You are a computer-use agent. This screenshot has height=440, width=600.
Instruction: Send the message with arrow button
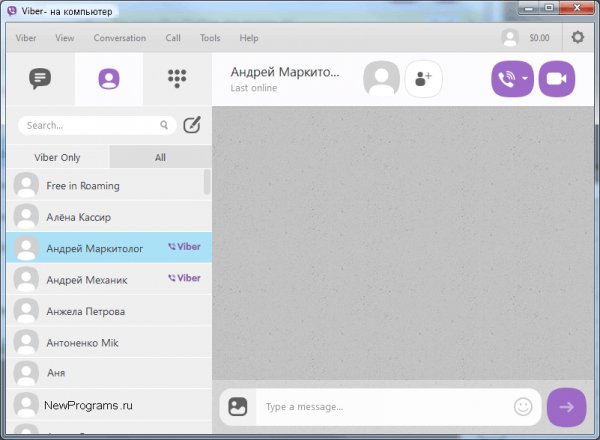click(x=566, y=407)
